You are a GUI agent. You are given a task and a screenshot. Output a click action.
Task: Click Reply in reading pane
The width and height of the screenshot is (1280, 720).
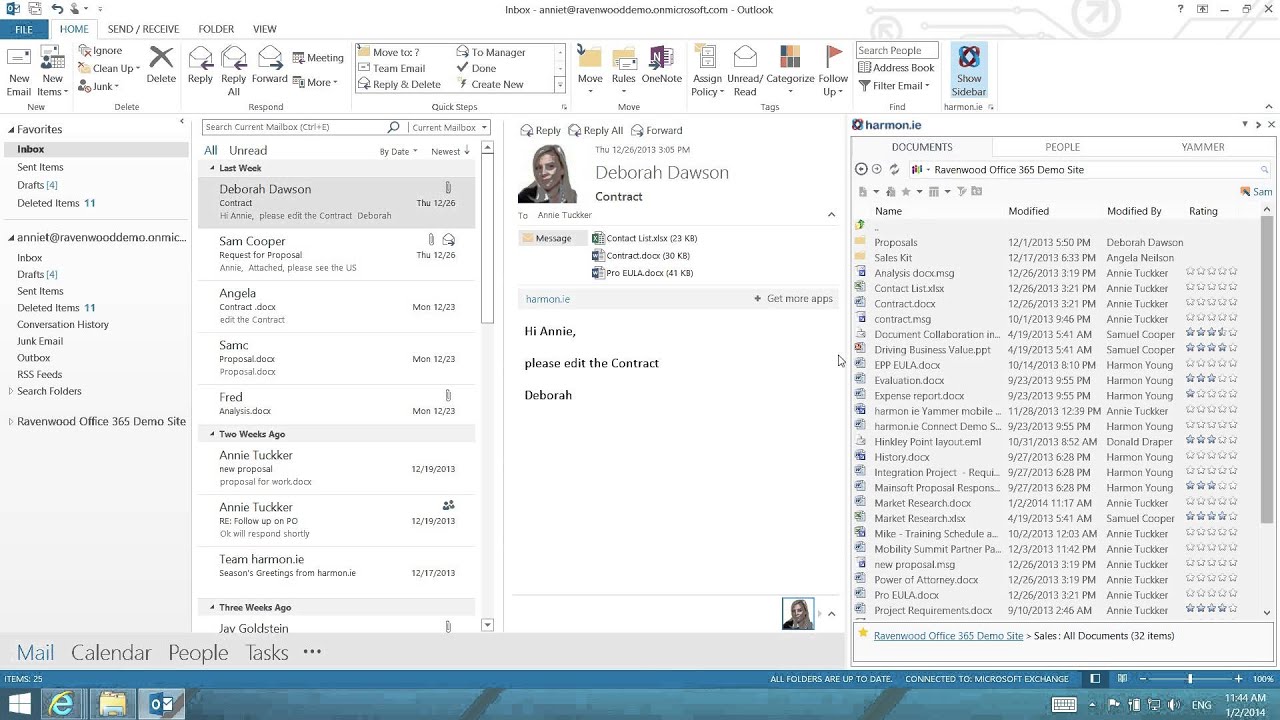[x=540, y=130]
